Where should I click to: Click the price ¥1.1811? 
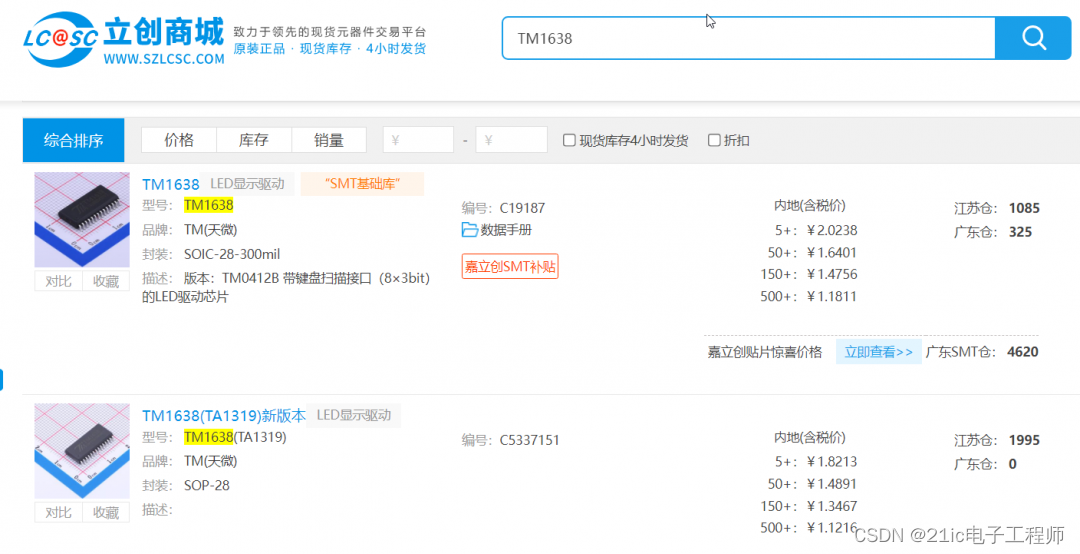tap(832, 297)
